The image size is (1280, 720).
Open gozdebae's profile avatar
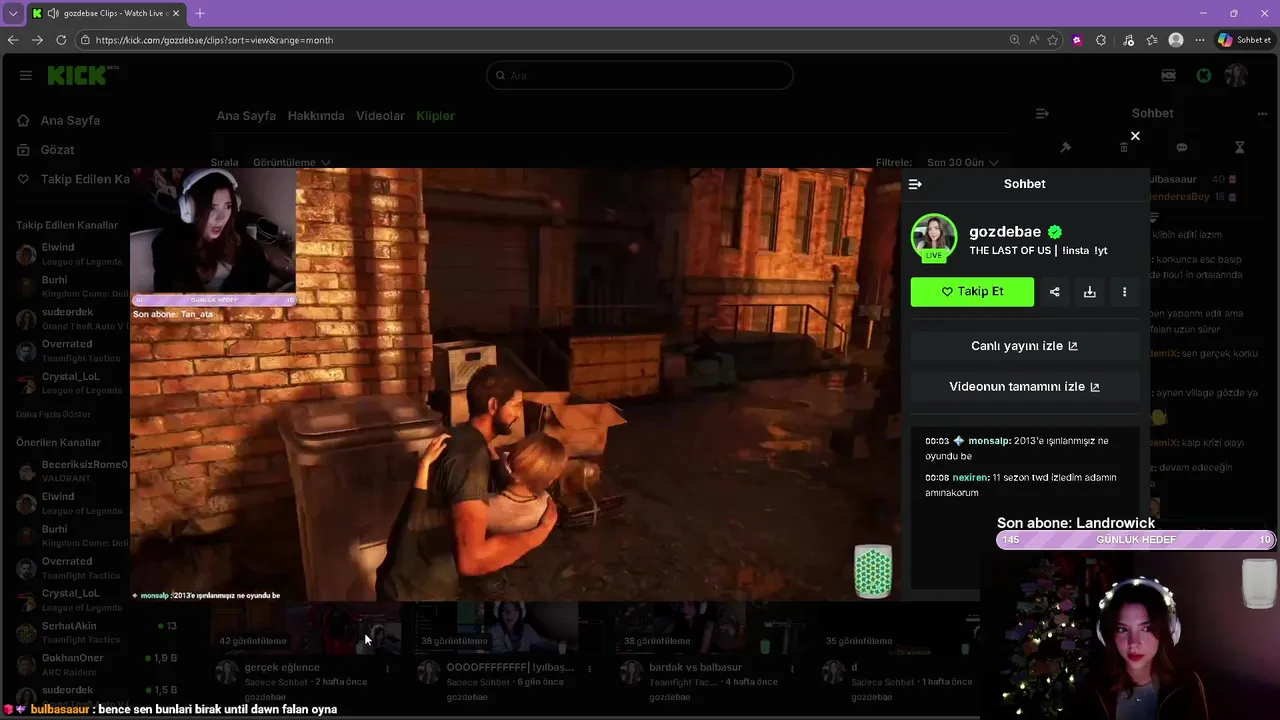point(934,237)
